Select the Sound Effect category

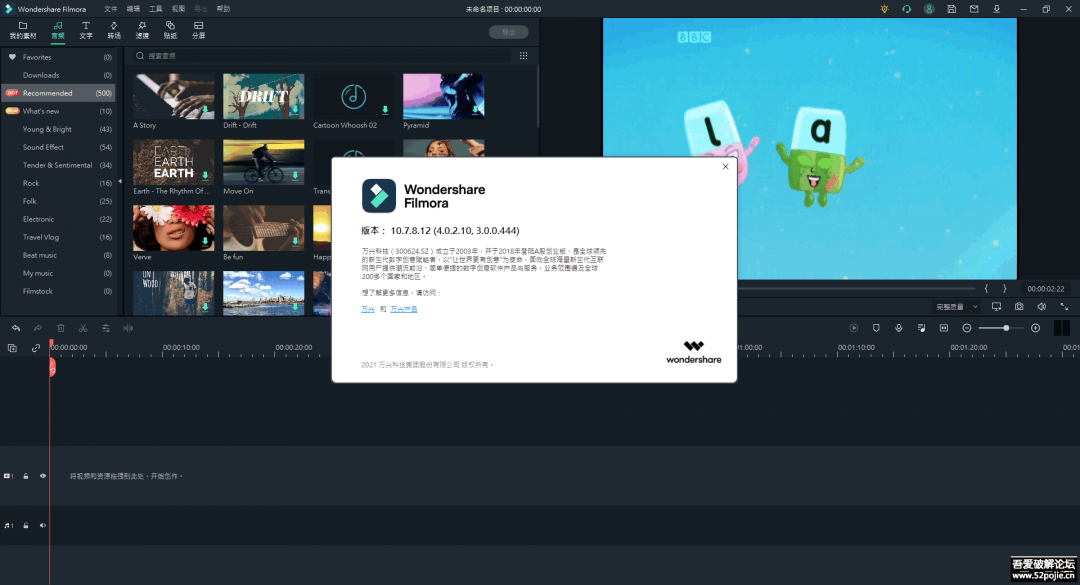pyautogui.click(x=58, y=147)
